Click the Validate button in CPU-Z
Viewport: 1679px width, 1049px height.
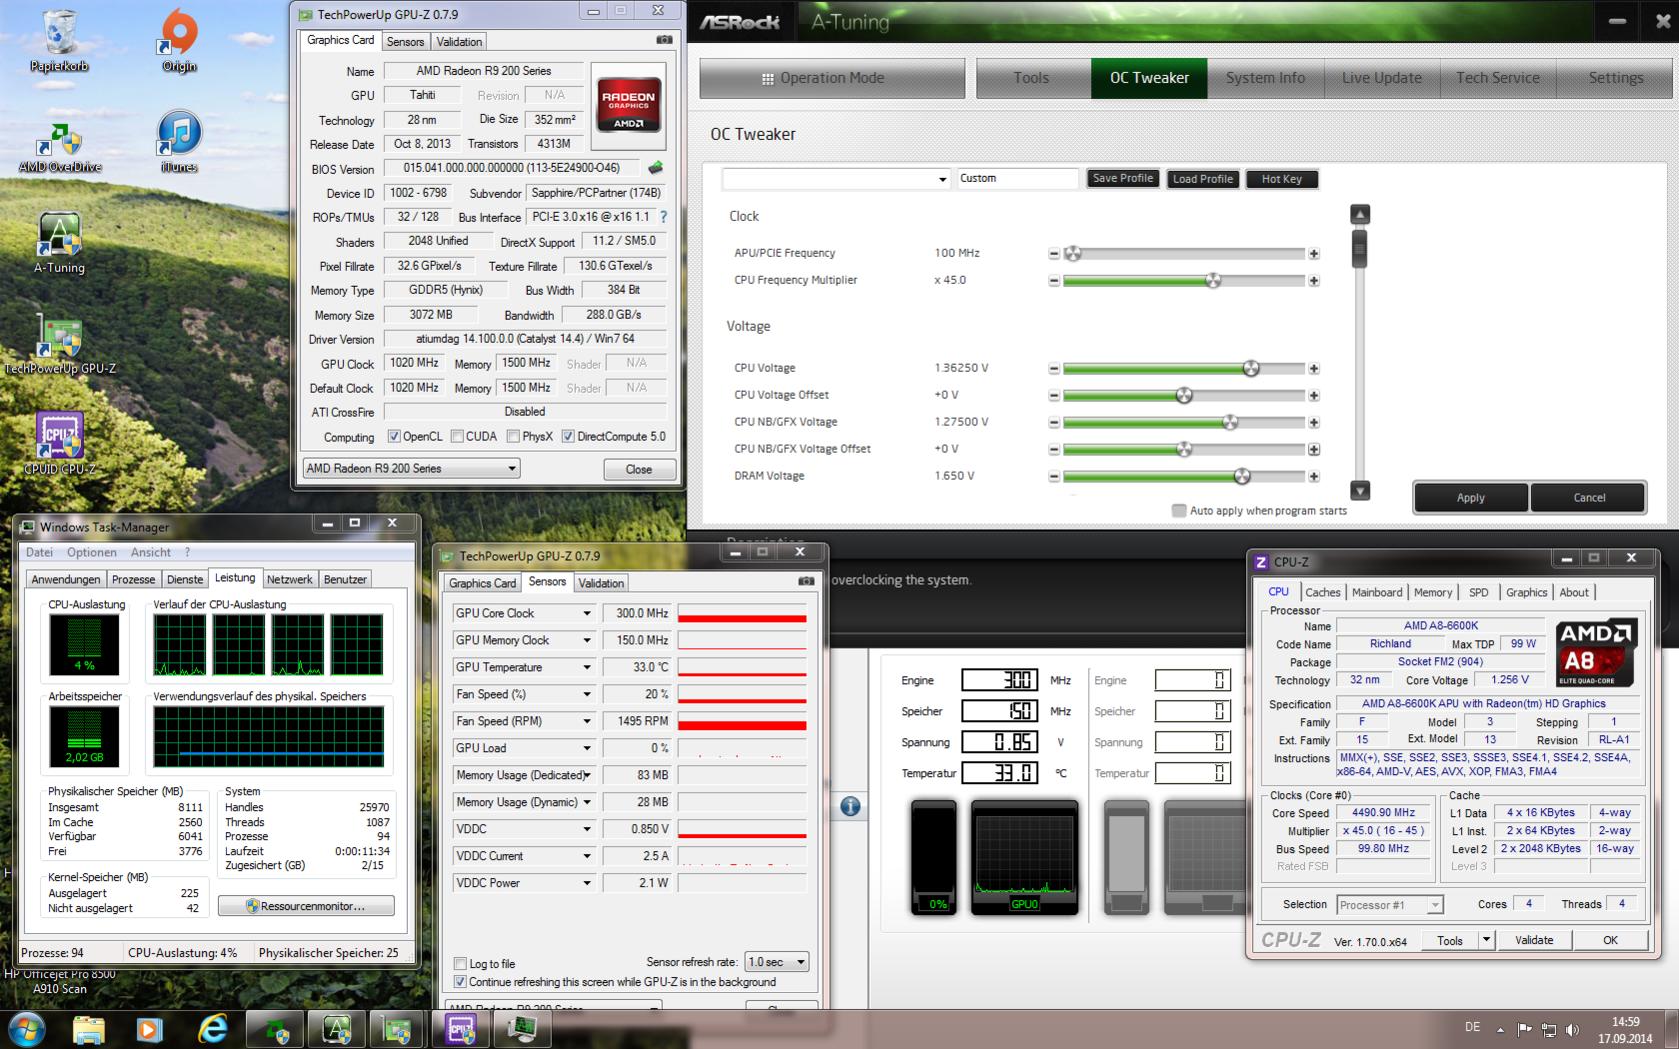(1534, 940)
